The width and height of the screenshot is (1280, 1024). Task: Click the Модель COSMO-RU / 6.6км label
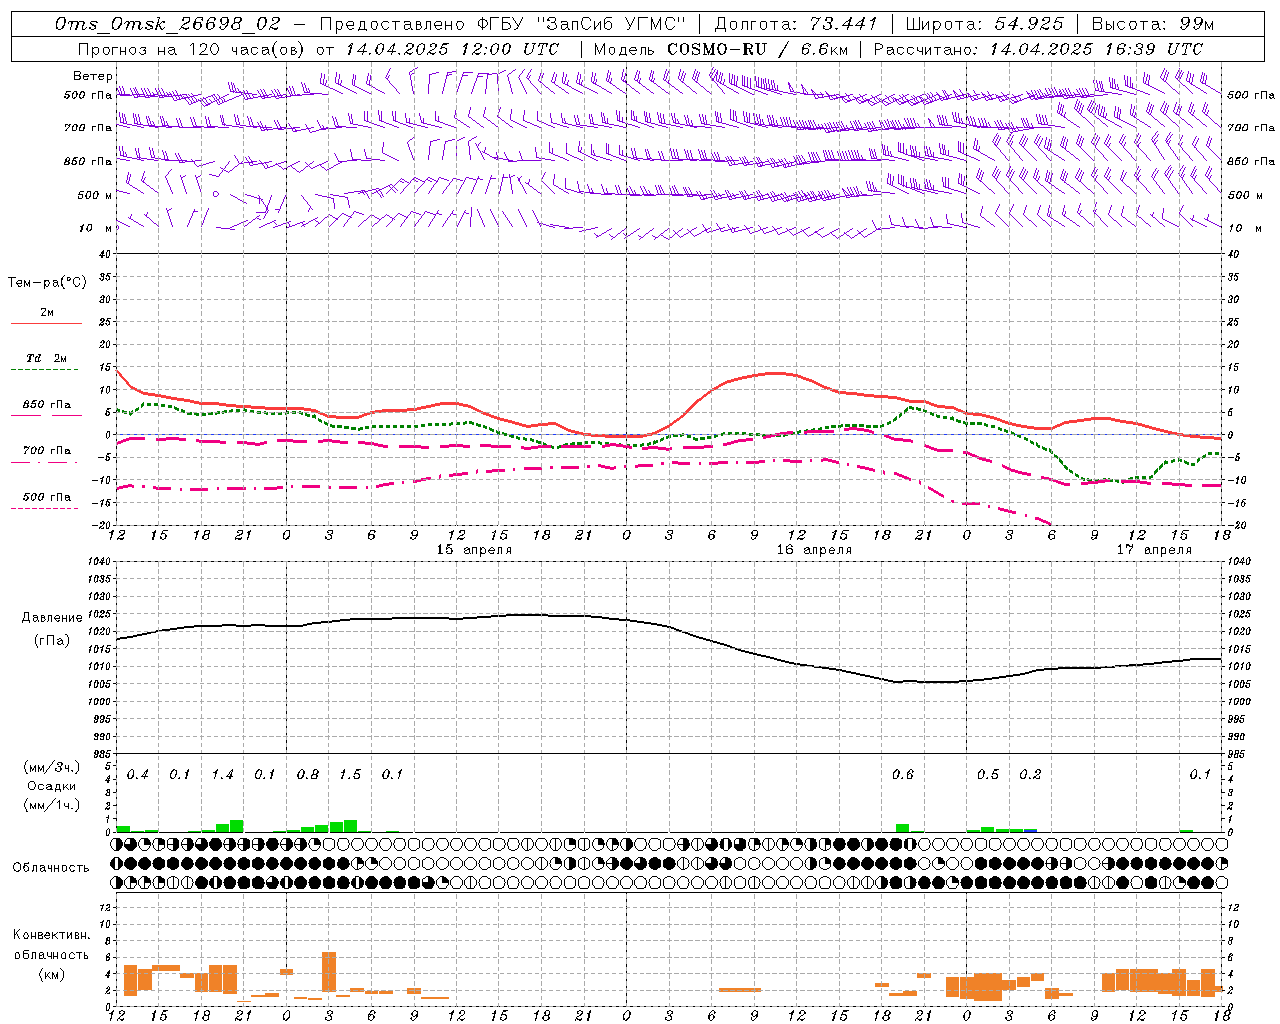721,49
